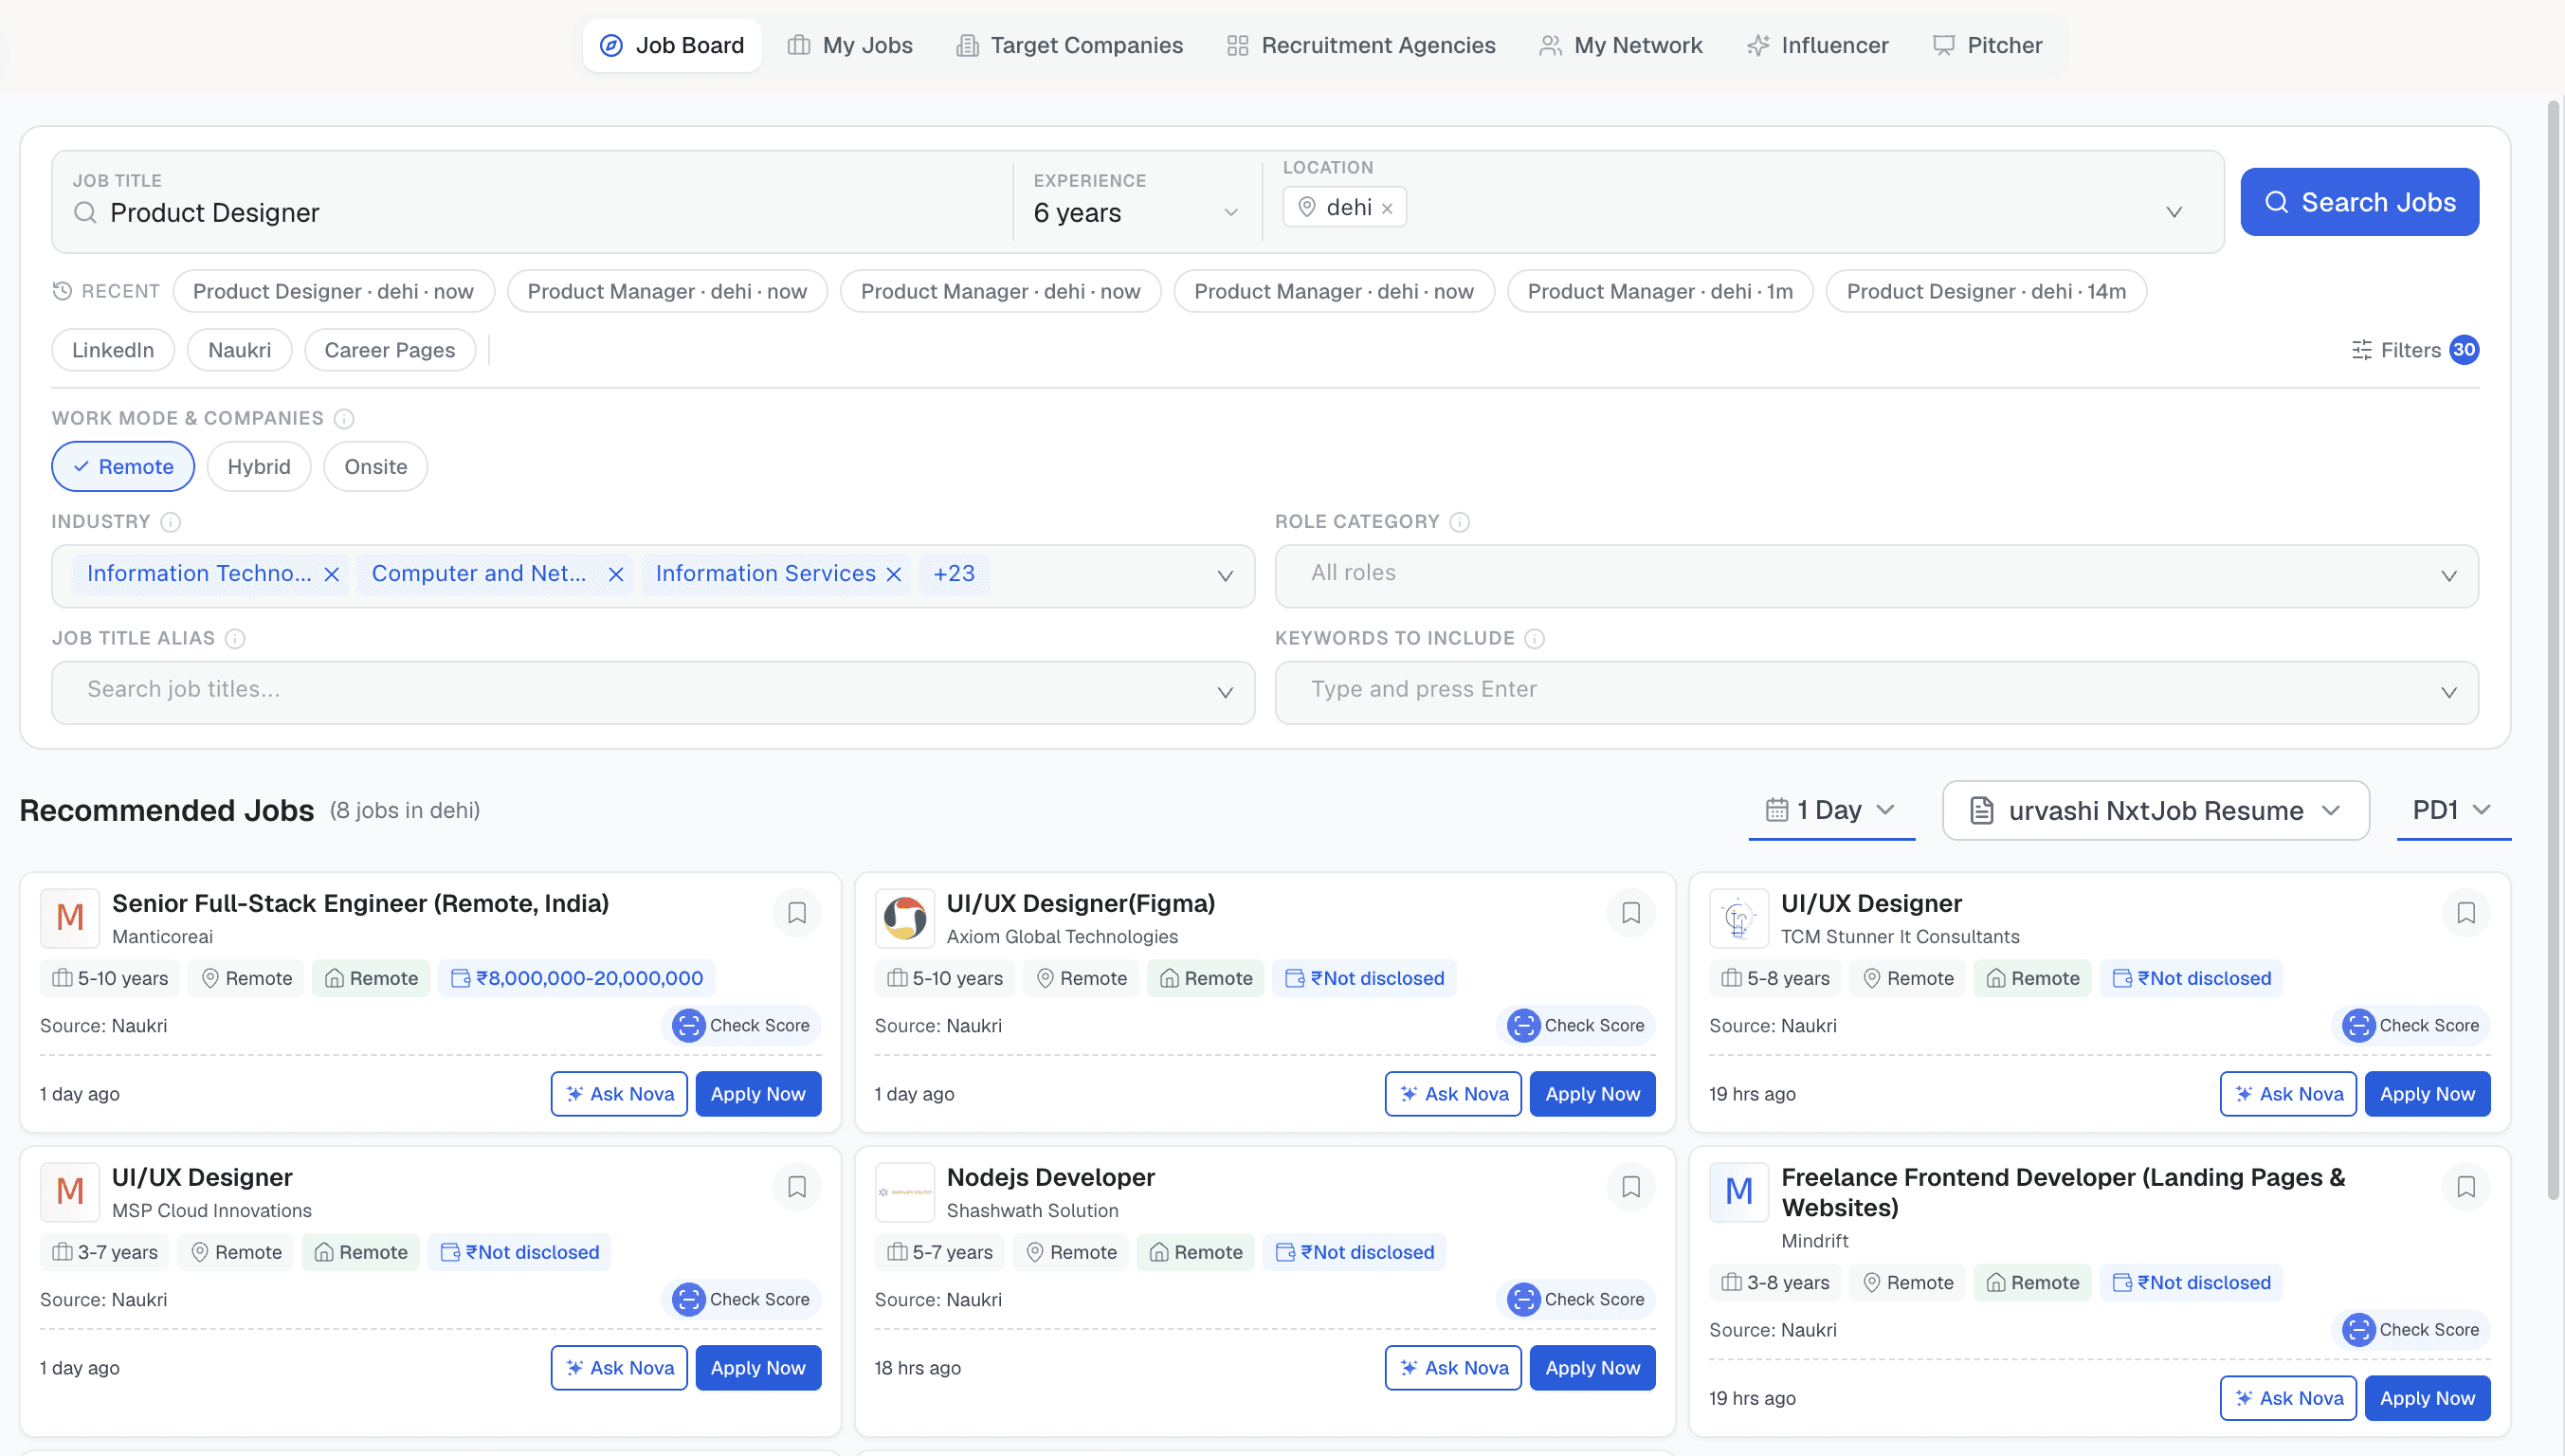Click the page vertical scrollbar
Image resolution: width=2565 pixels, height=1456 pixels.
[2553, 650]
